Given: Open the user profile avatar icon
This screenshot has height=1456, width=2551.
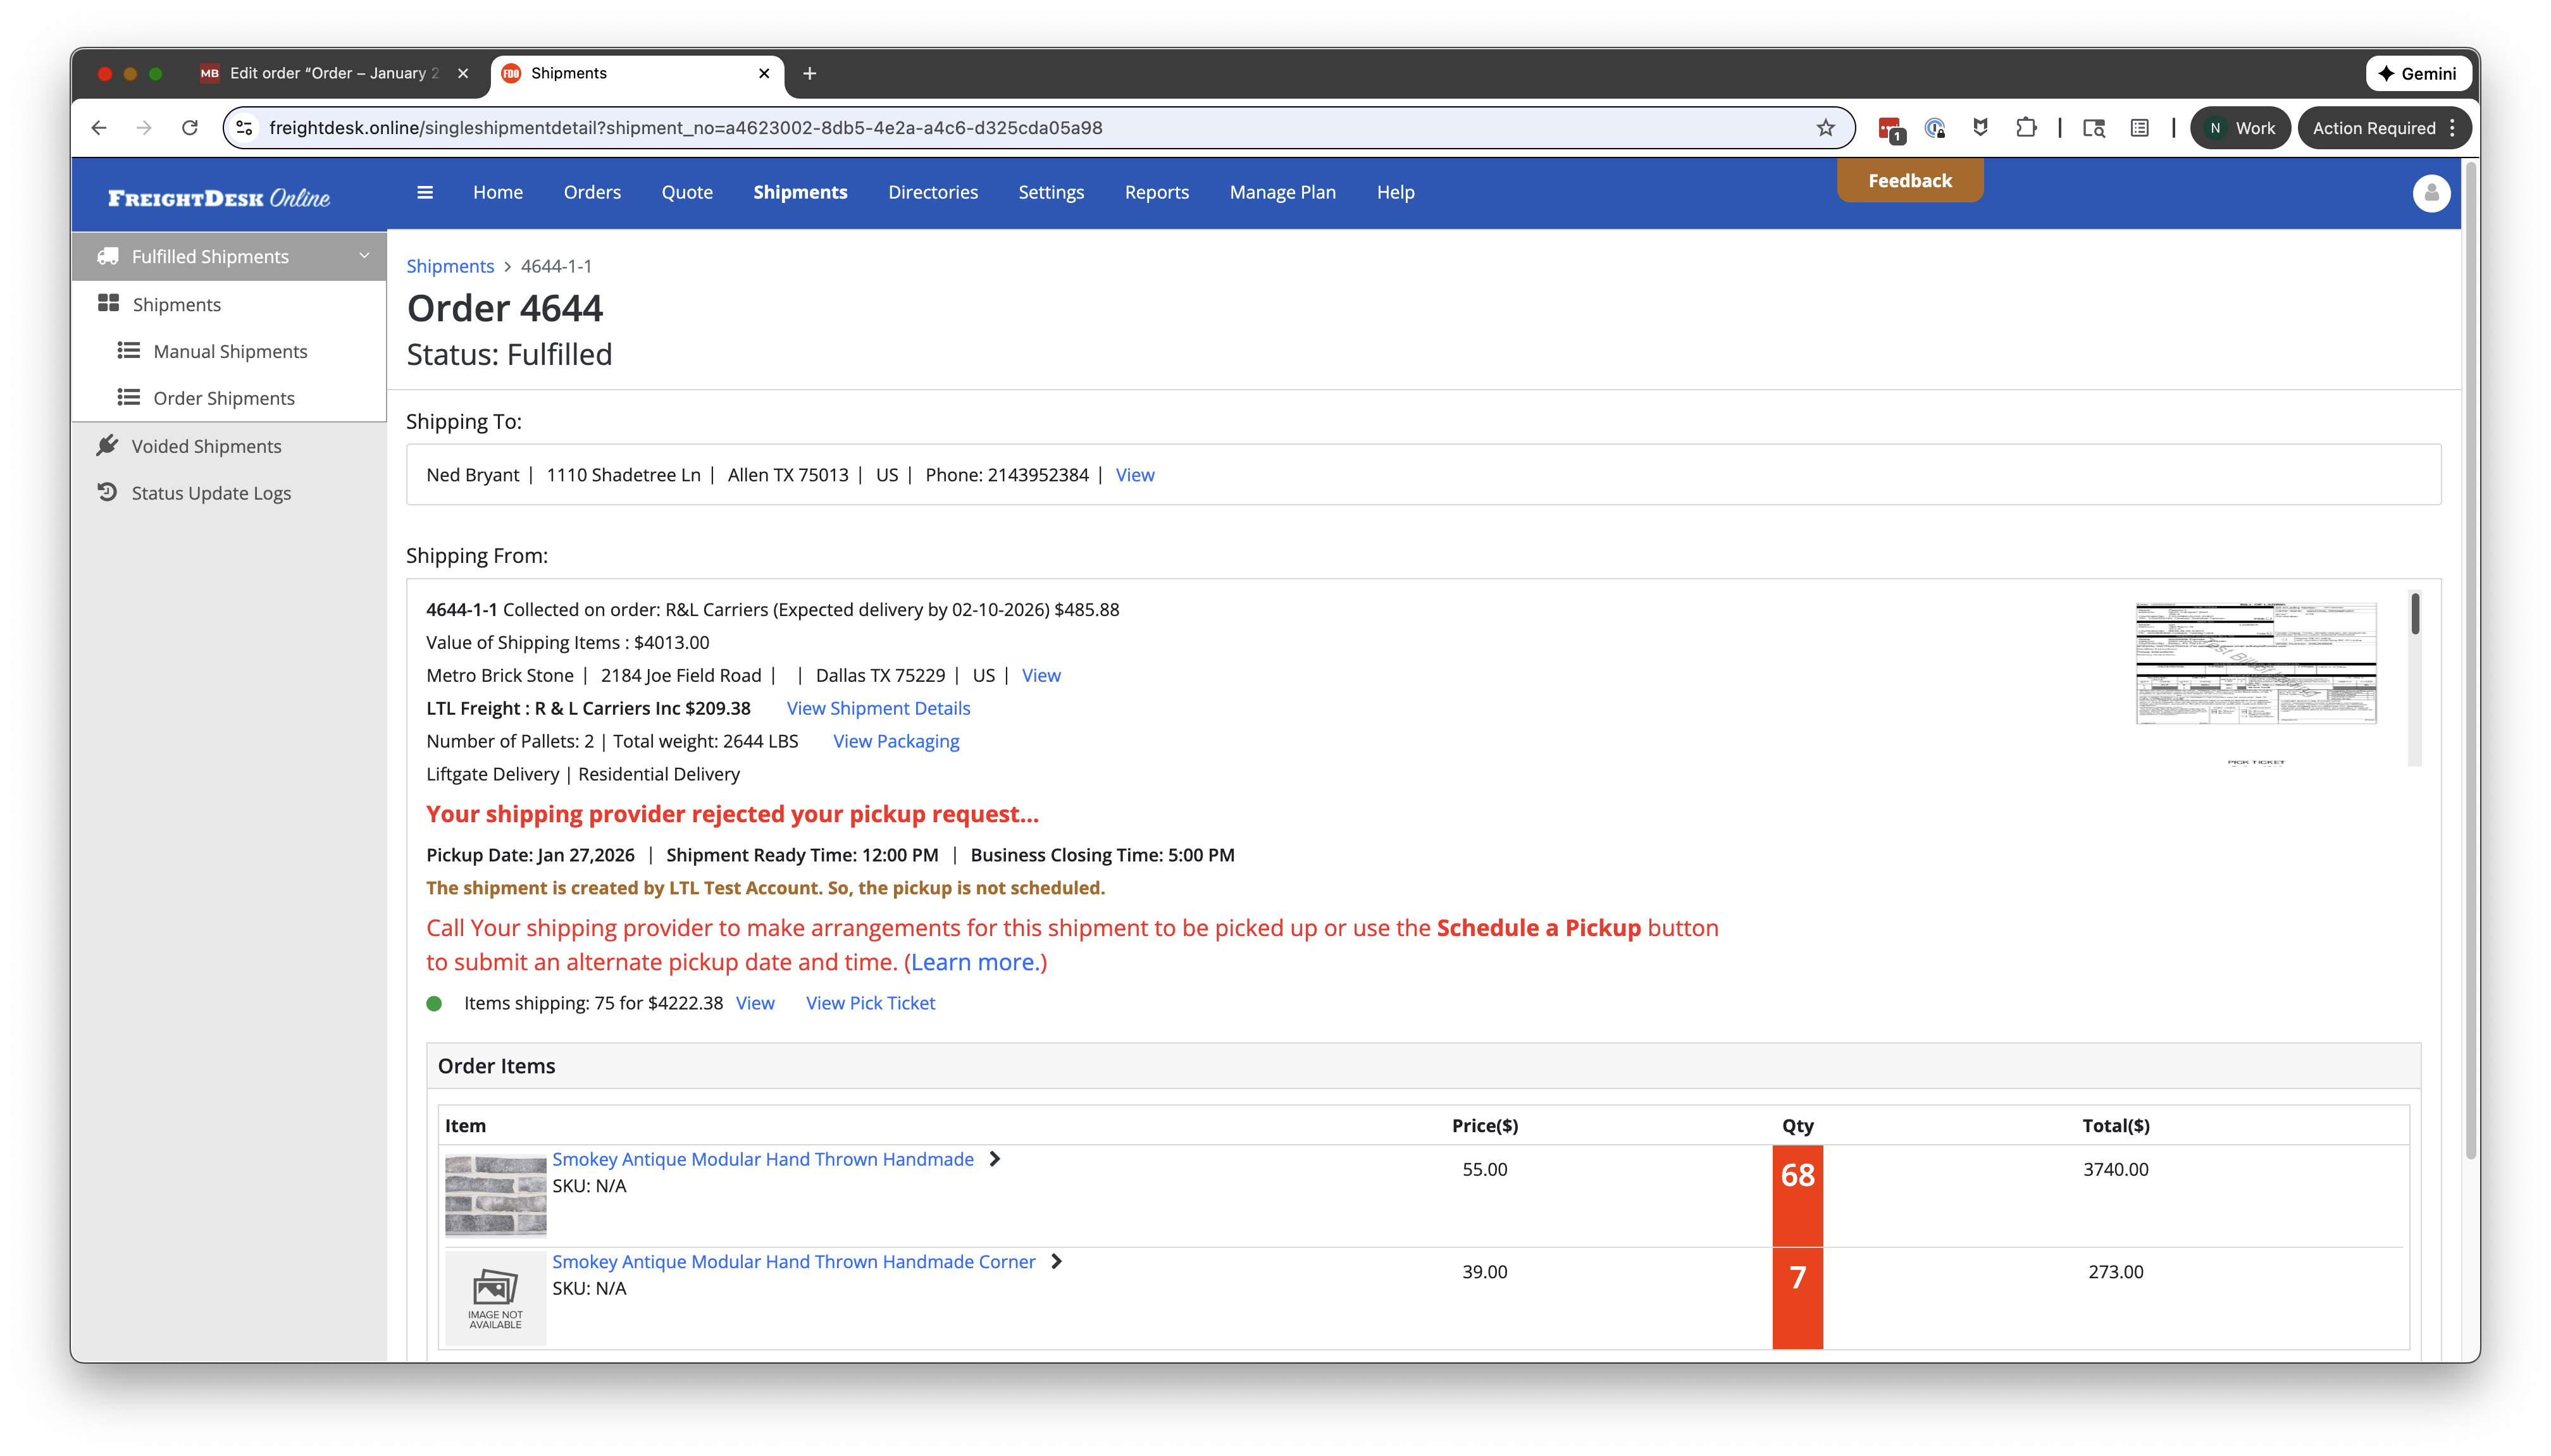Looking at the screenshot, I should (x=2431, y=193).
